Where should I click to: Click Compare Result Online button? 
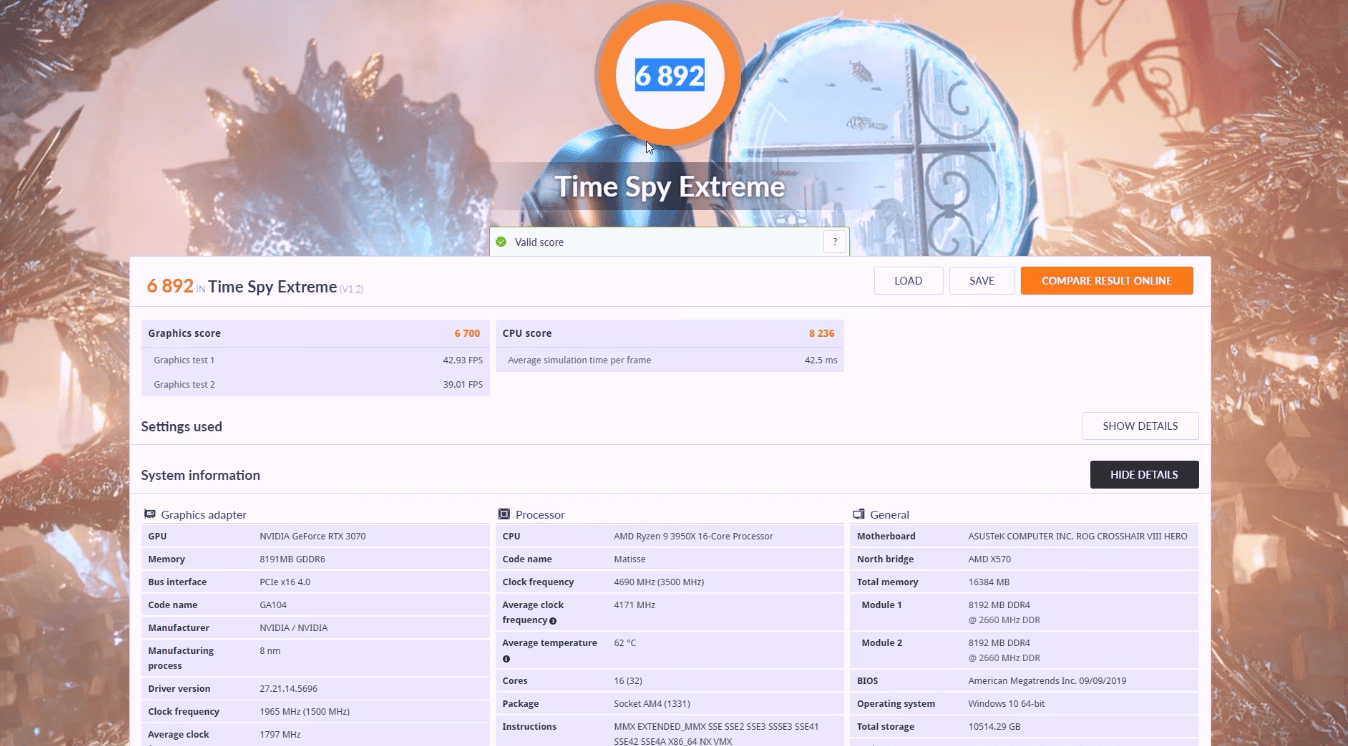[1106, 281]
